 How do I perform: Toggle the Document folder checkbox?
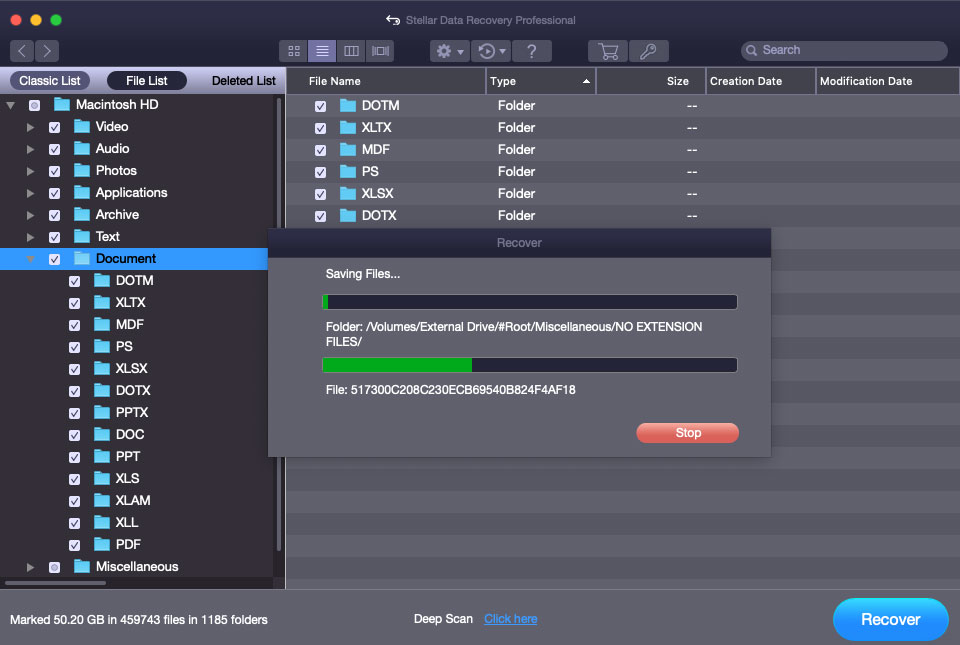54,259
